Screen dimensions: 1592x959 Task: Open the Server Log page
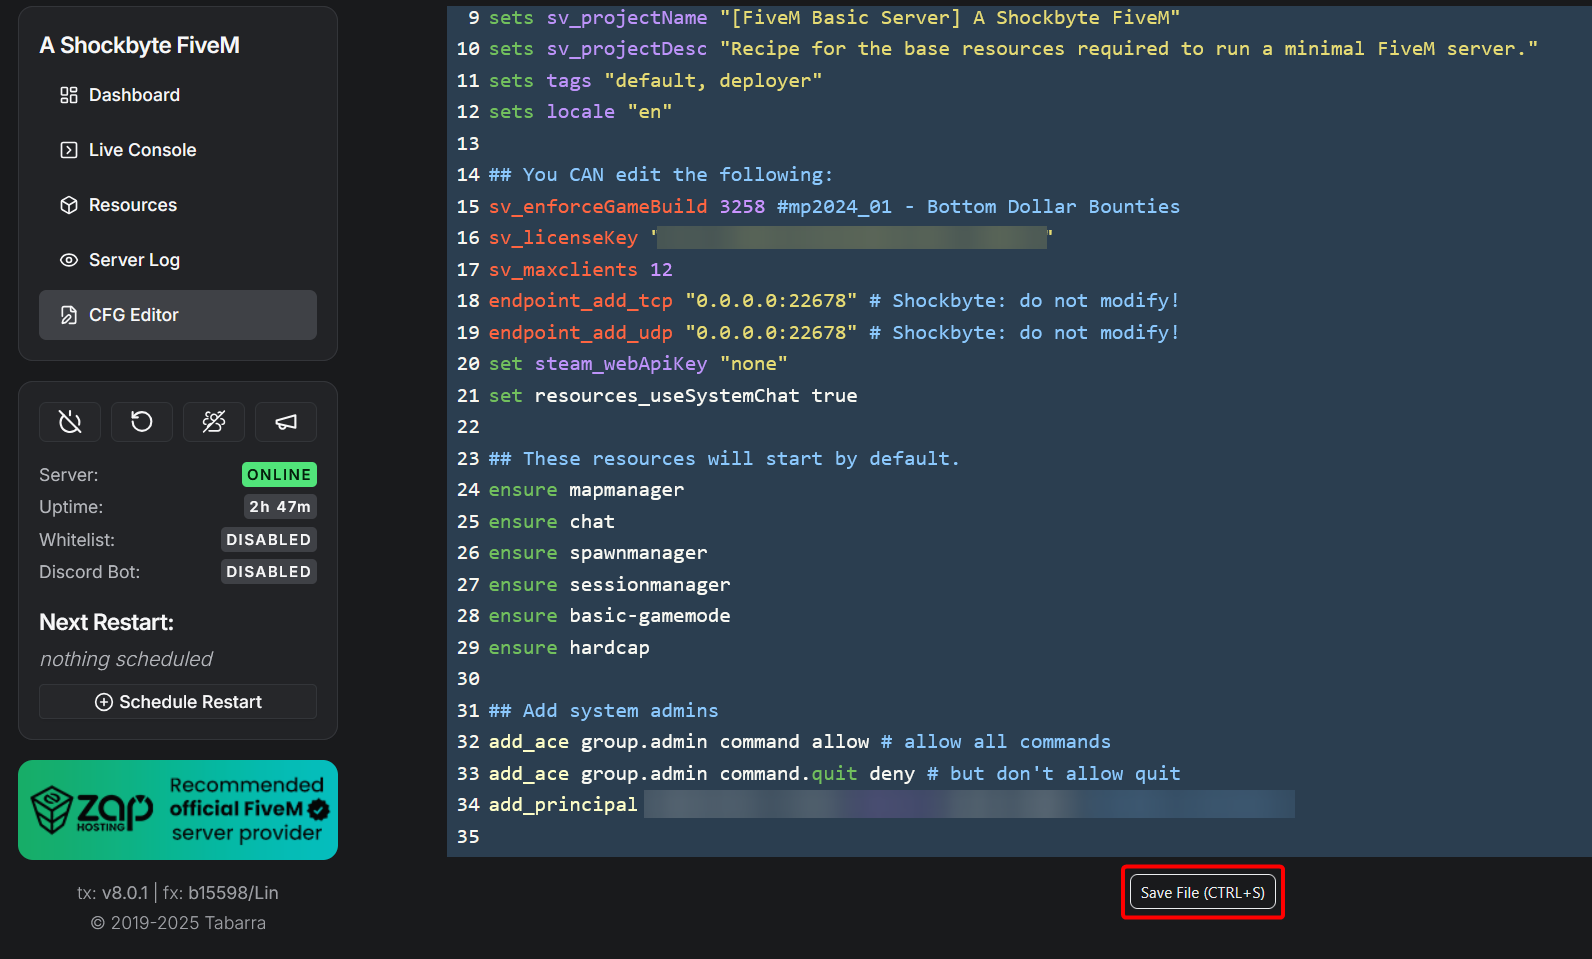coord(177,260)
